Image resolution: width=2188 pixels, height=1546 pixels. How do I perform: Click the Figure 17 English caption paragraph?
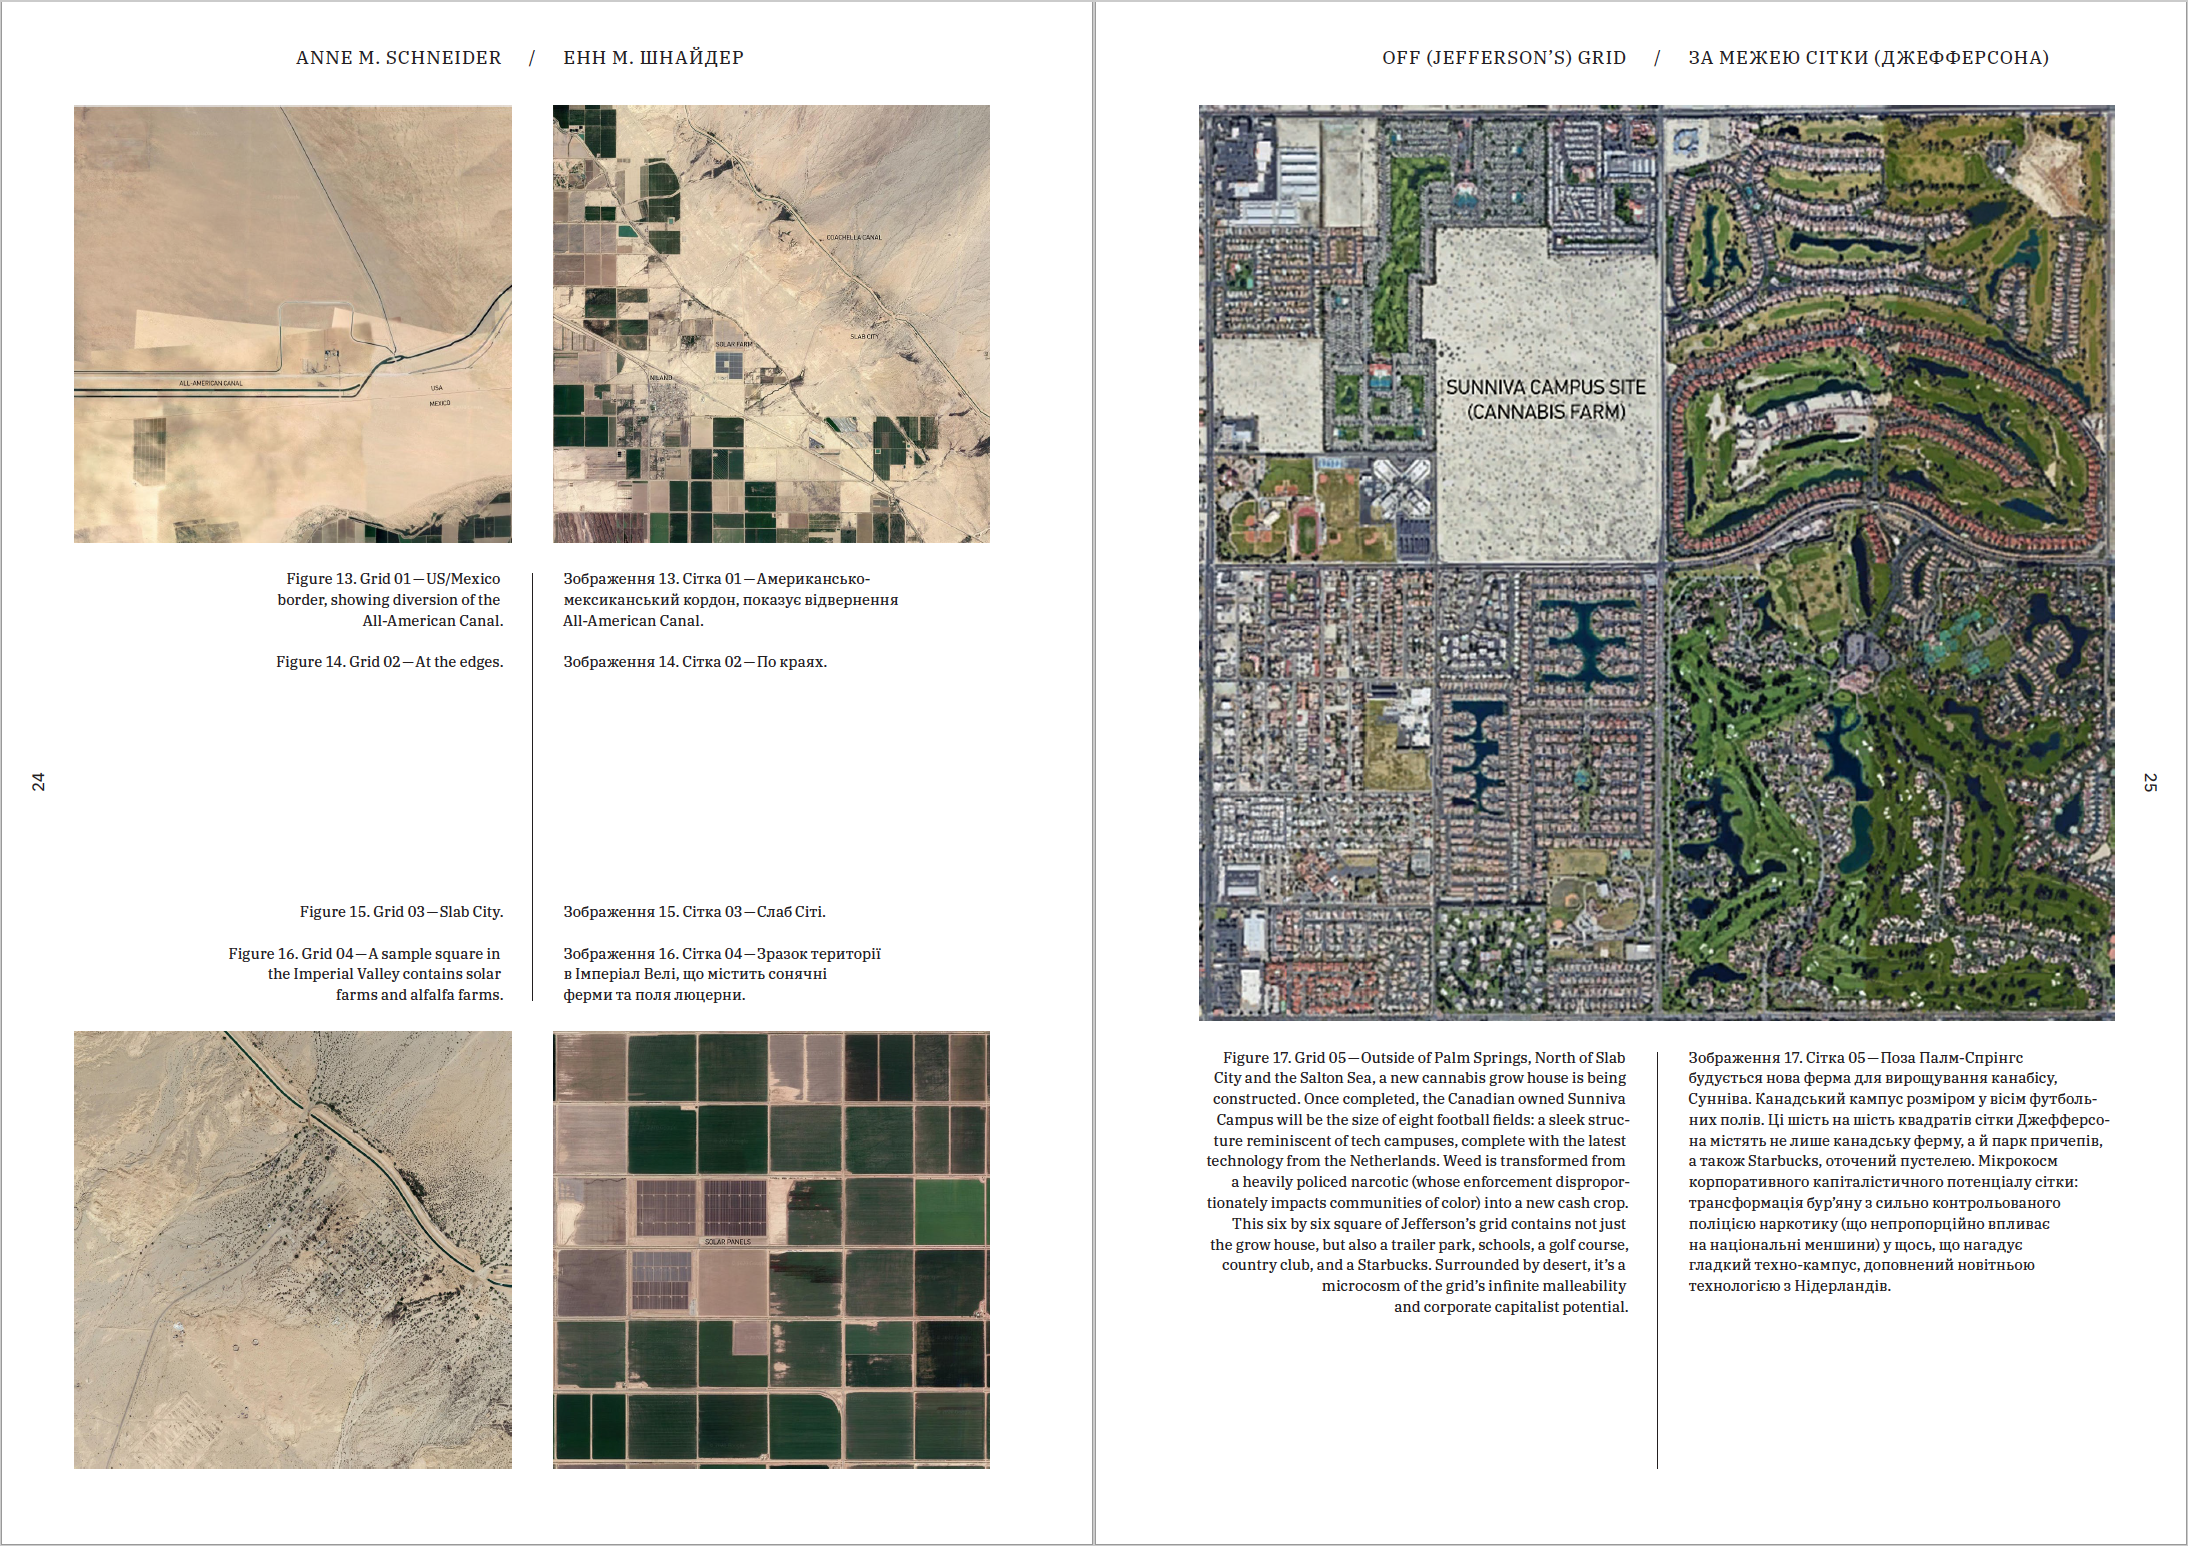click(x=1419, y=1181)
